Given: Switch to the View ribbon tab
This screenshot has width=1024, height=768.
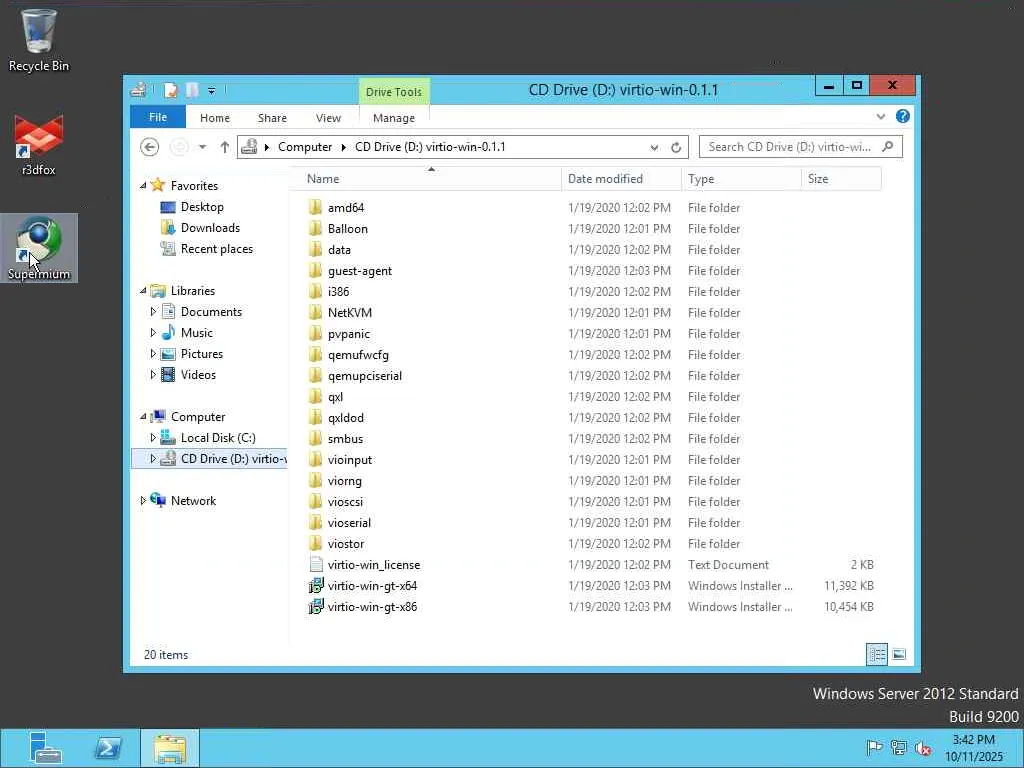Looking at the screenshot, I should [328, 118].
